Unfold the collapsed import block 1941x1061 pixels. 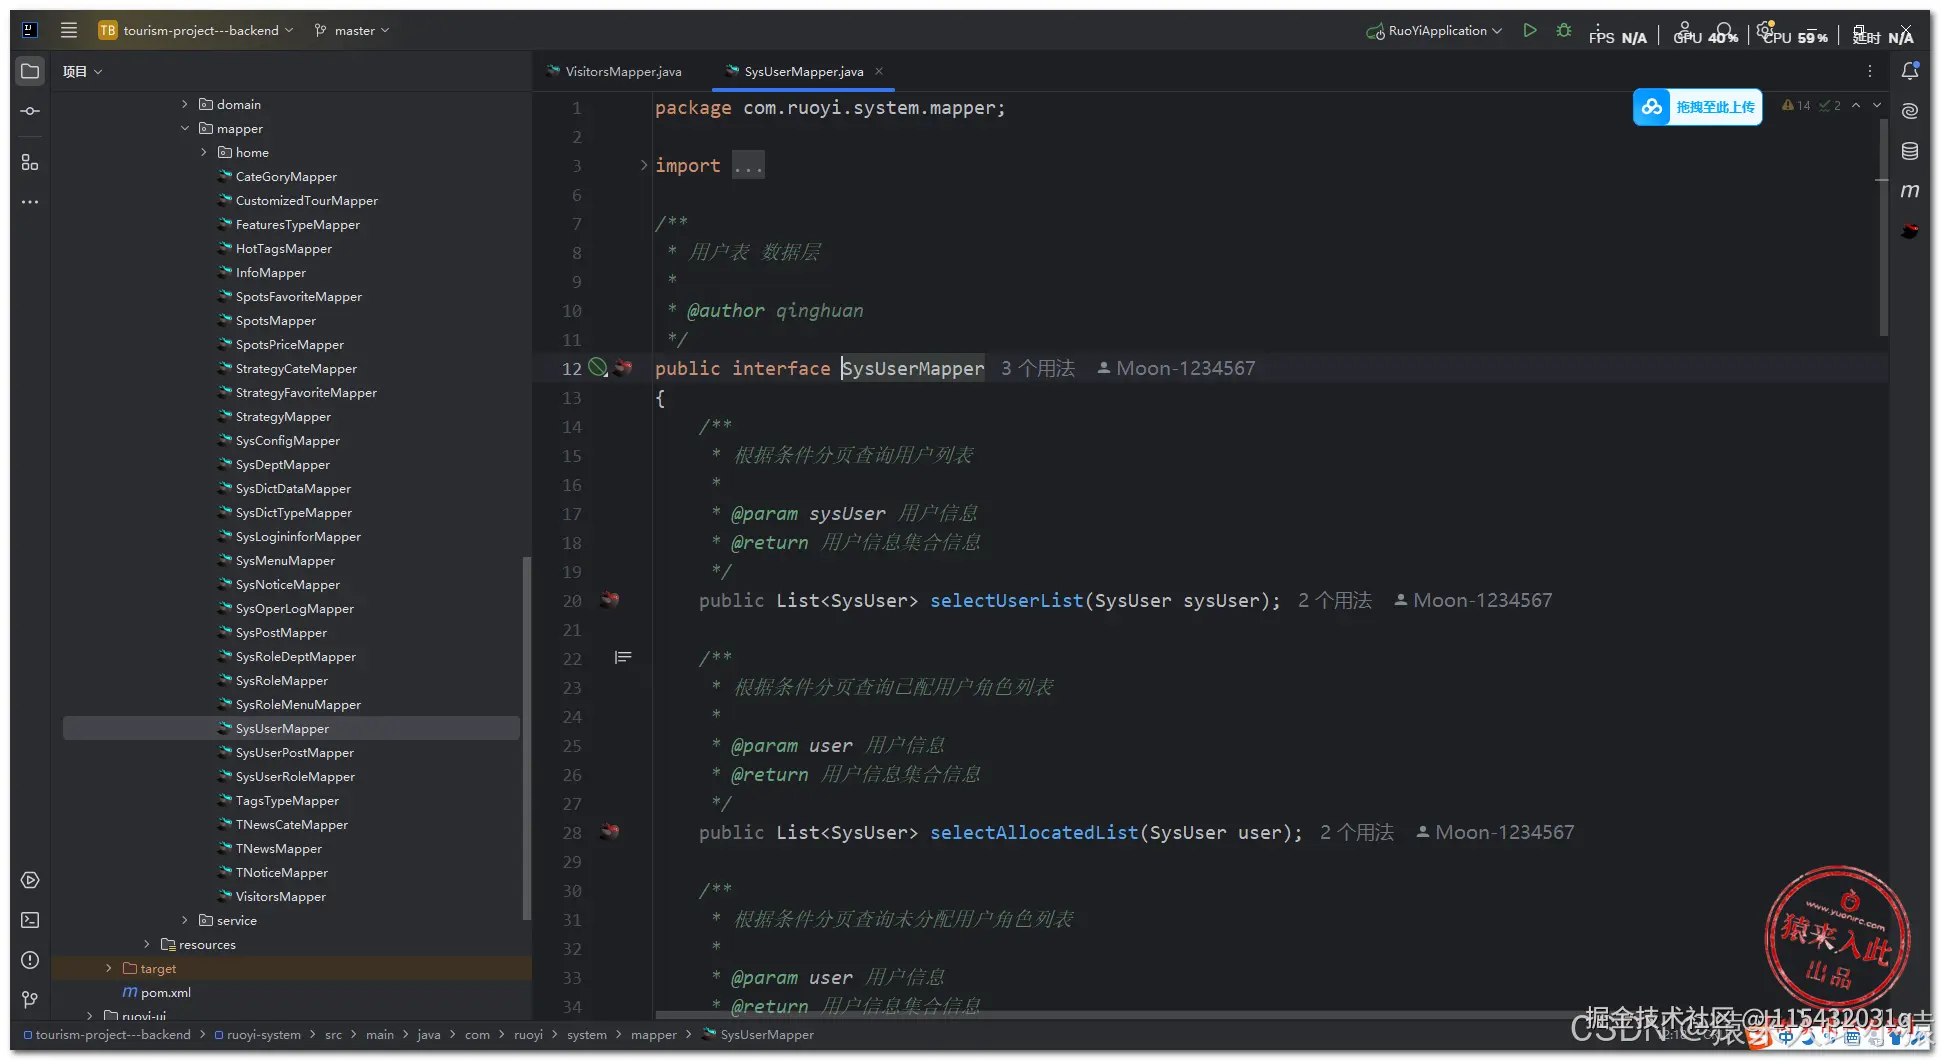pyautogui.click(x=644, y=165)
